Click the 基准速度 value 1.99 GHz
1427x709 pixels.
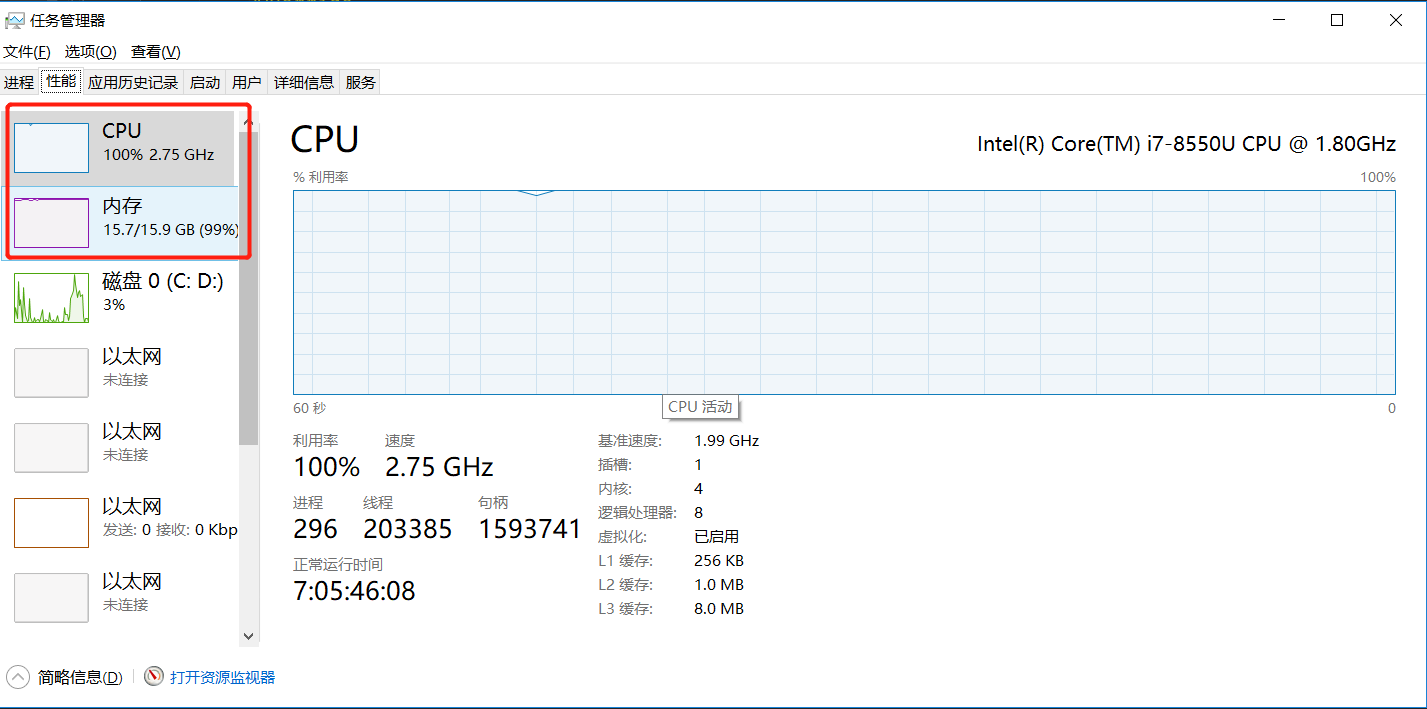[727, 440]
